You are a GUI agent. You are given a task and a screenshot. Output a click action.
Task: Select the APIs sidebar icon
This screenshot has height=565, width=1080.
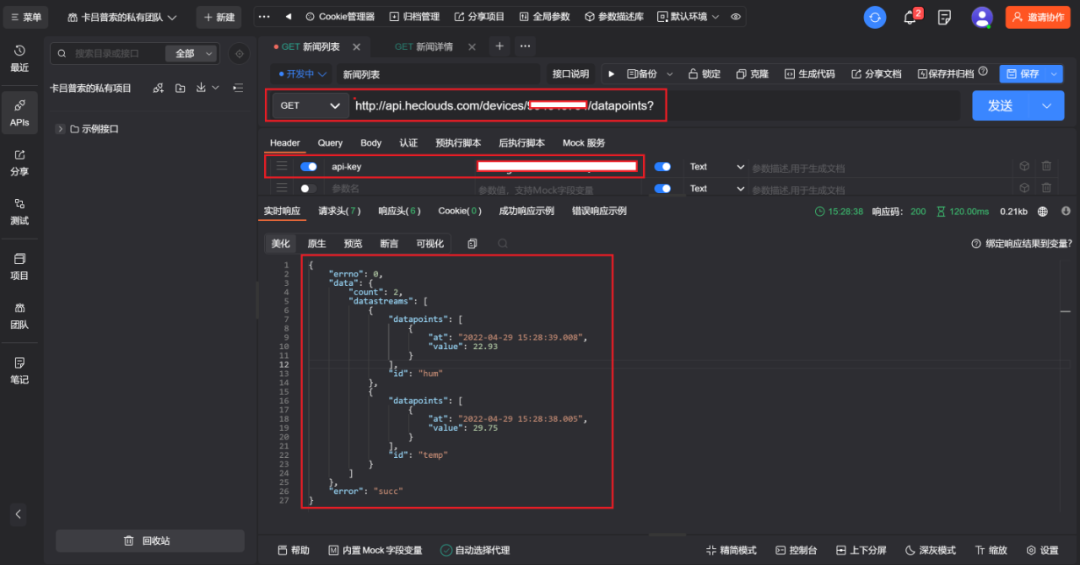point(19,112)
